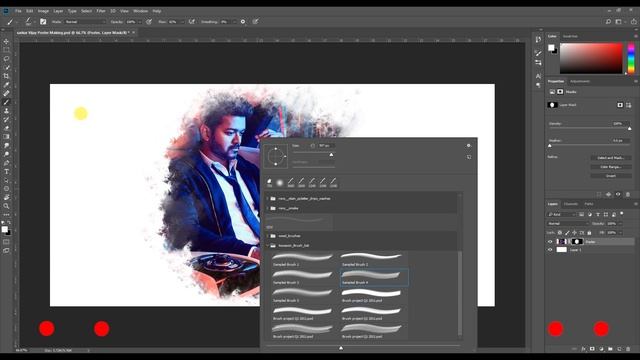Click the brush picker list scrollbar

460,293
